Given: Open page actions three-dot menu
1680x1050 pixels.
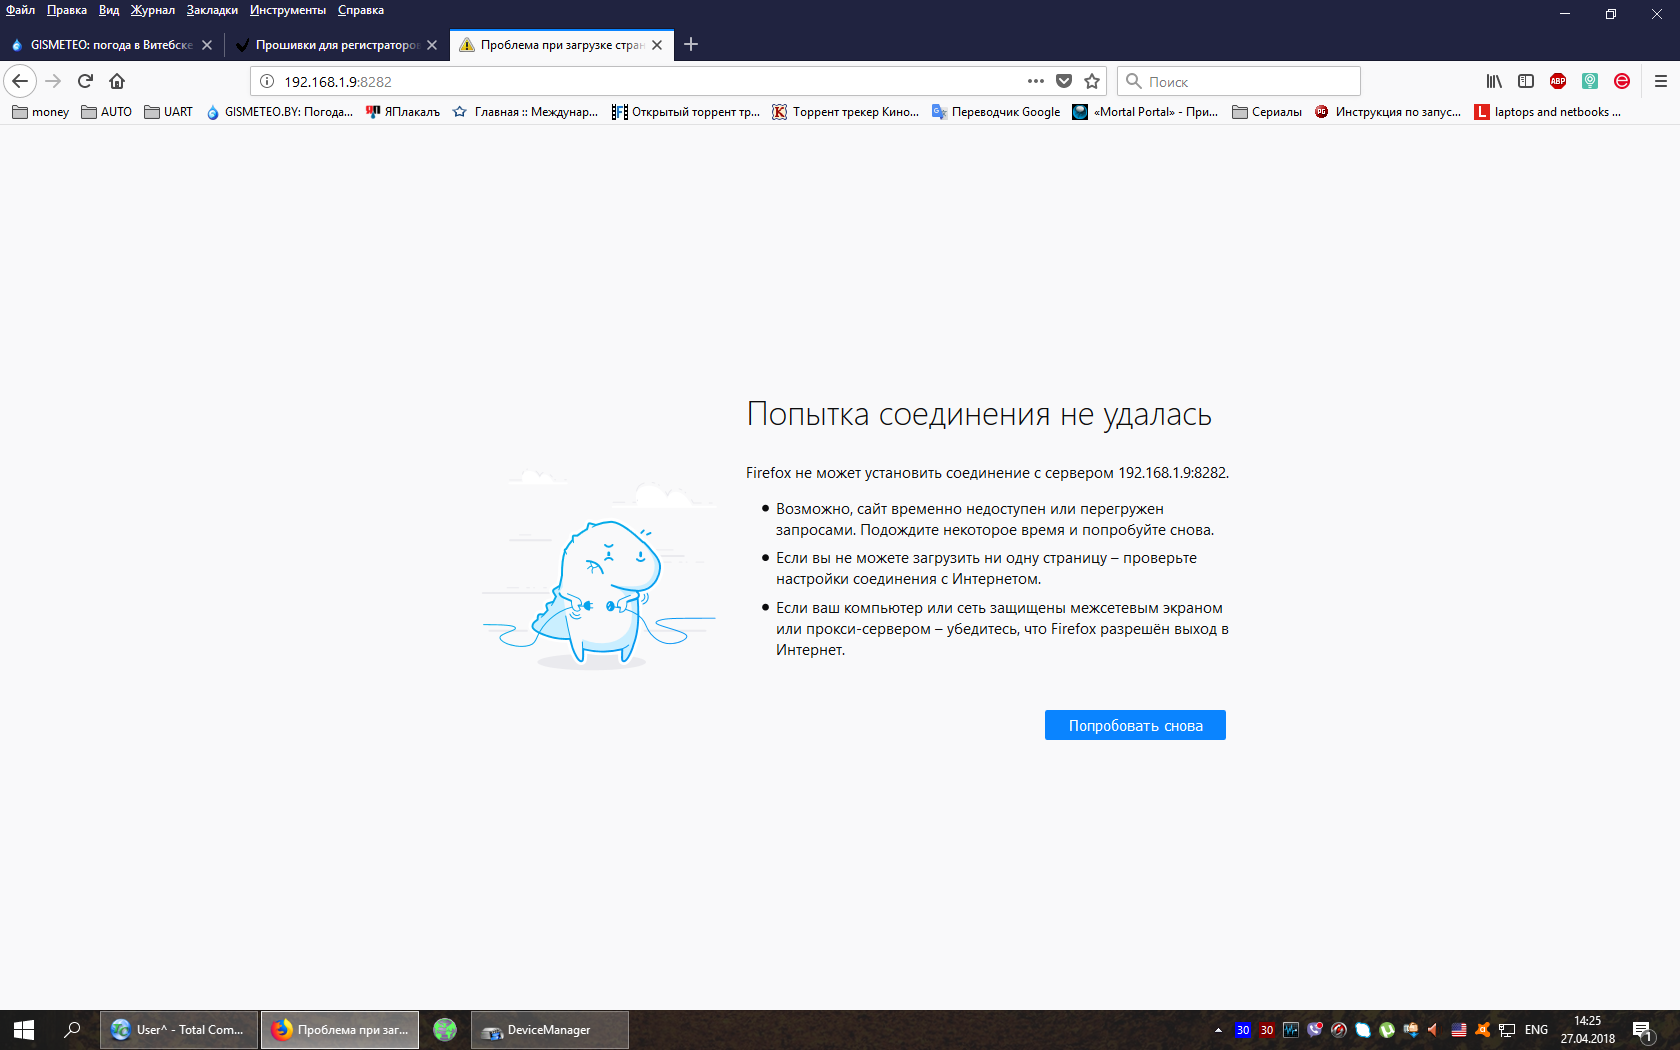Looking at the screenshot, I should (x=1036, y=81).
